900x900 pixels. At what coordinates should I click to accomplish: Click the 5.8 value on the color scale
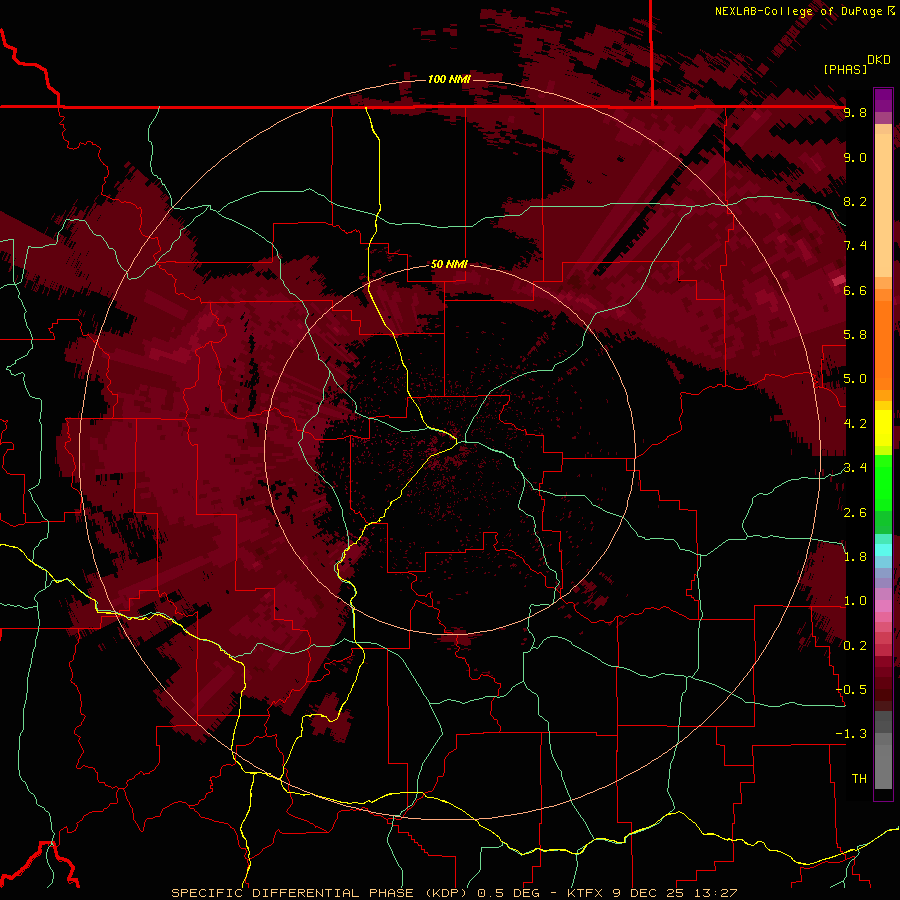pyautogui.click(x=855, y=335)
